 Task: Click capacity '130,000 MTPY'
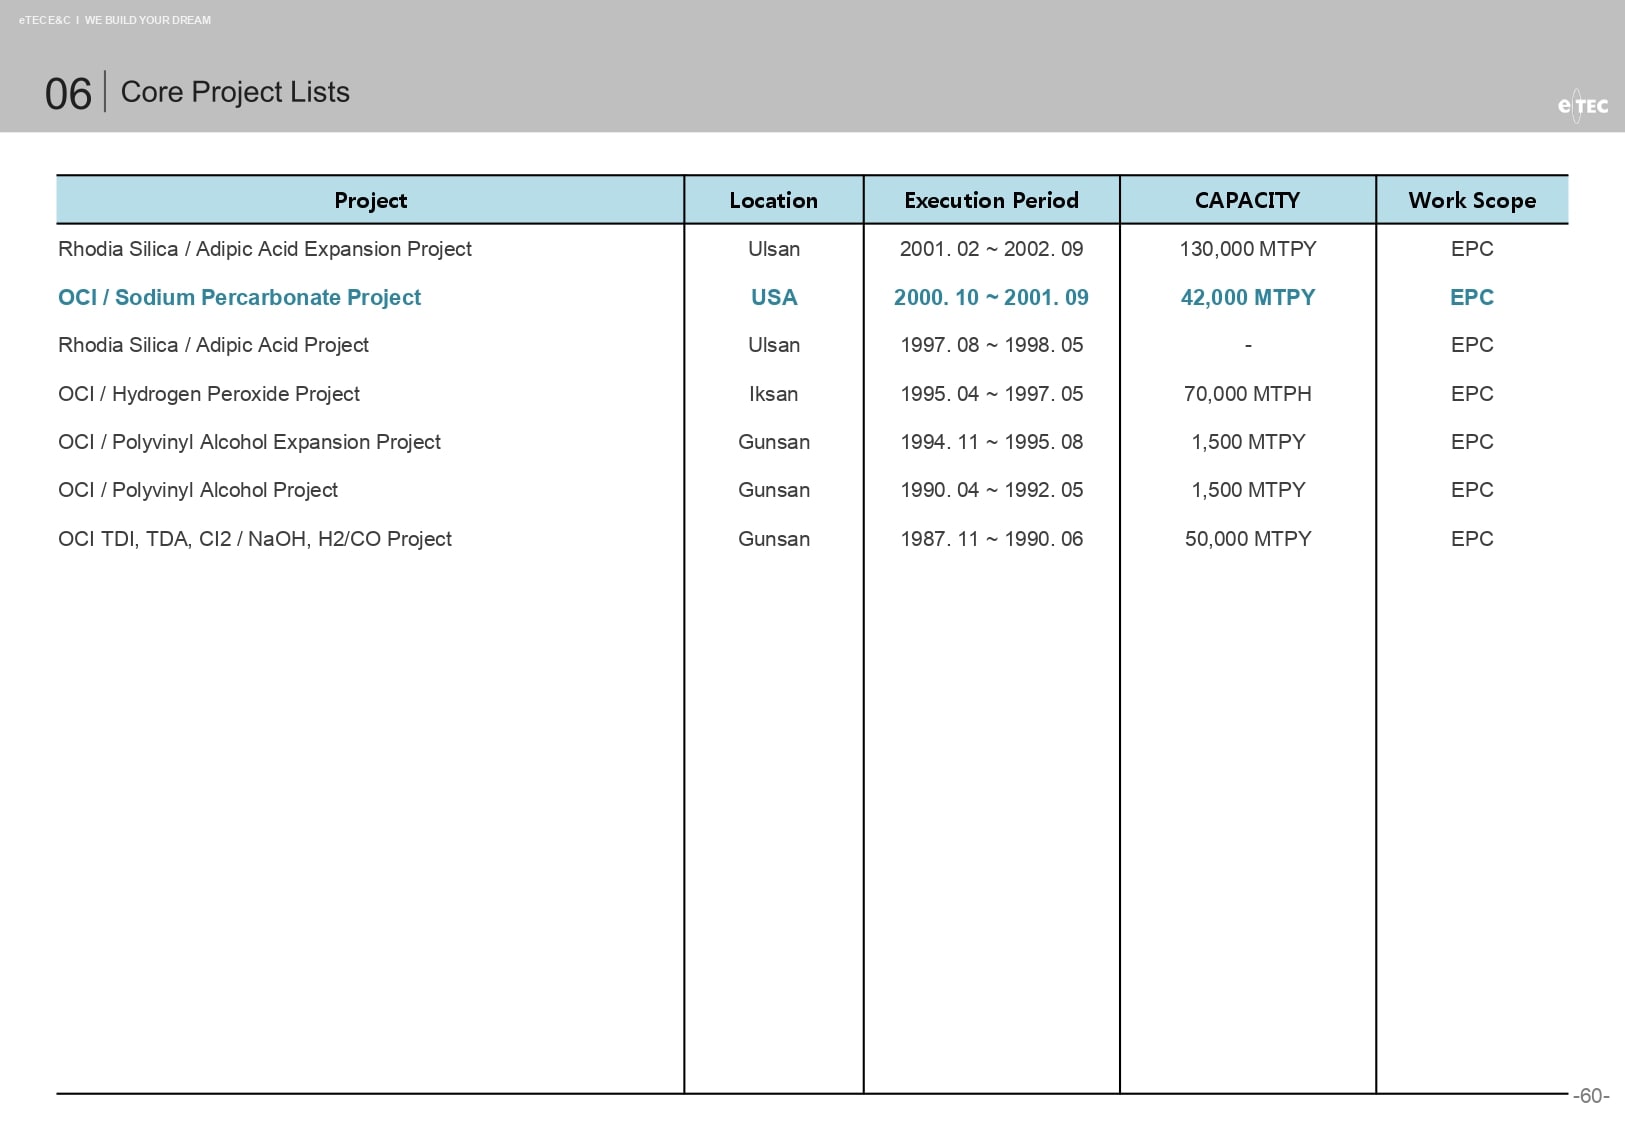click(1248, 249)
